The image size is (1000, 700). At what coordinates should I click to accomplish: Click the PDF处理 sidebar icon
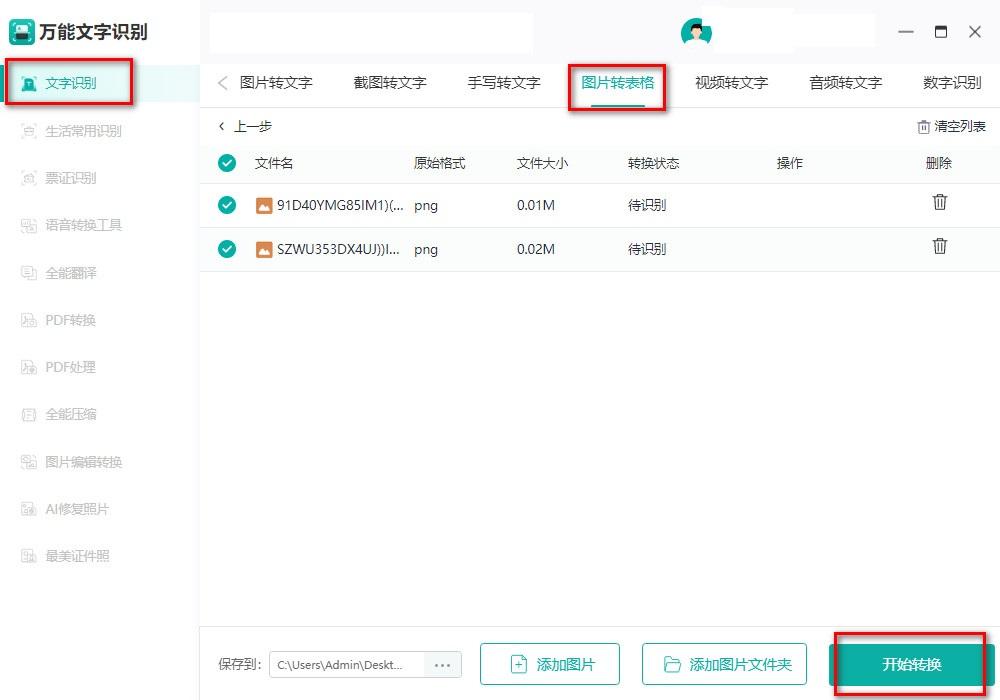point(29,367)
